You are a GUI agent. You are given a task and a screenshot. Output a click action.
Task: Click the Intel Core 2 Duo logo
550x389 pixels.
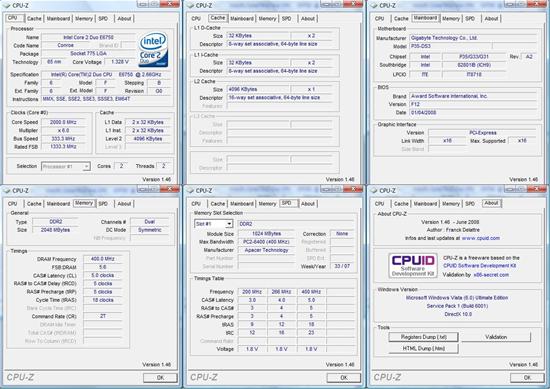(x=153, y=50)
